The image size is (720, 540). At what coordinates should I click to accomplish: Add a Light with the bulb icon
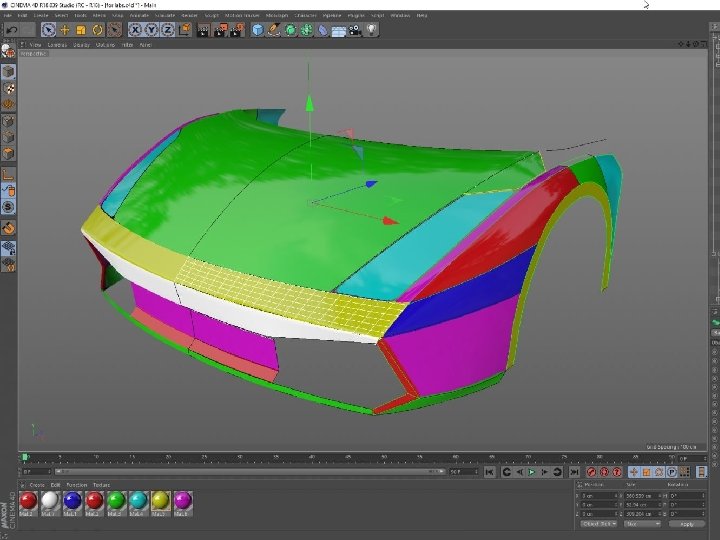coord(371,30)
